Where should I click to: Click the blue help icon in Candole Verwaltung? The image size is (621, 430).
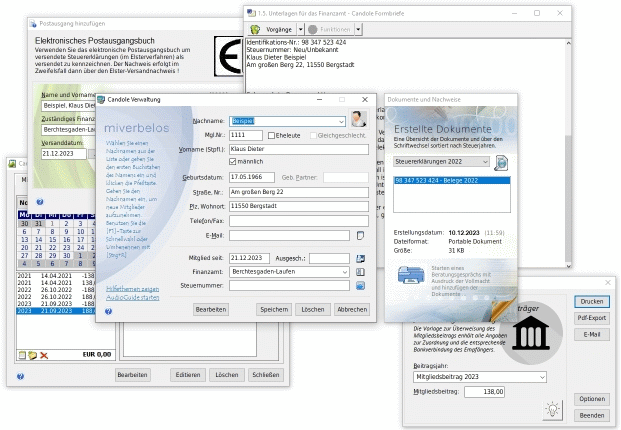tap(108, 312)
